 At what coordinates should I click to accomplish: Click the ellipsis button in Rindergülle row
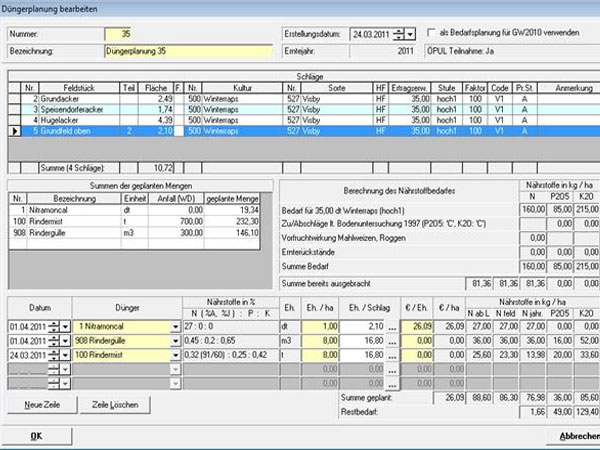(392, 341)
